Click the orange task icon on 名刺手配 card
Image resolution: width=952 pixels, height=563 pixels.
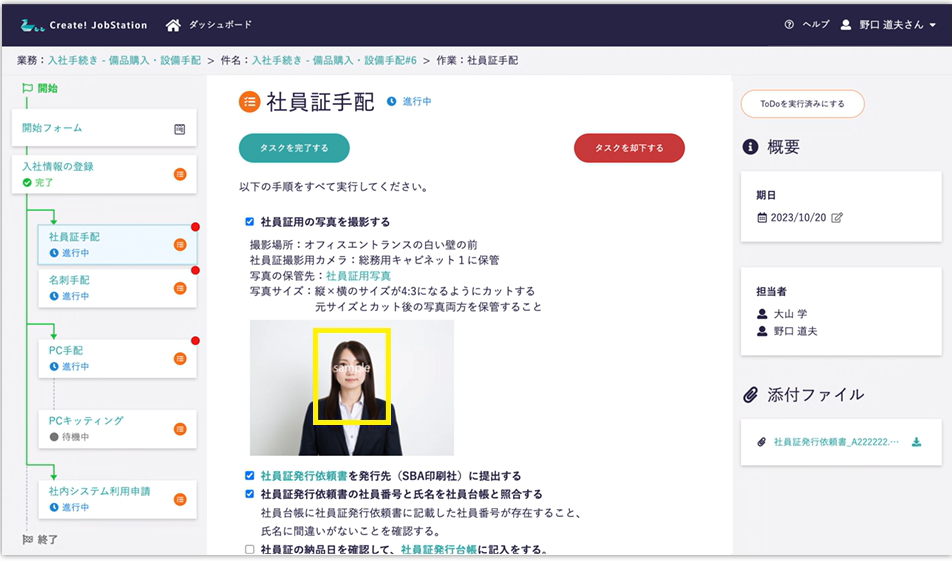pyautogui.click(x=180, y=288)
